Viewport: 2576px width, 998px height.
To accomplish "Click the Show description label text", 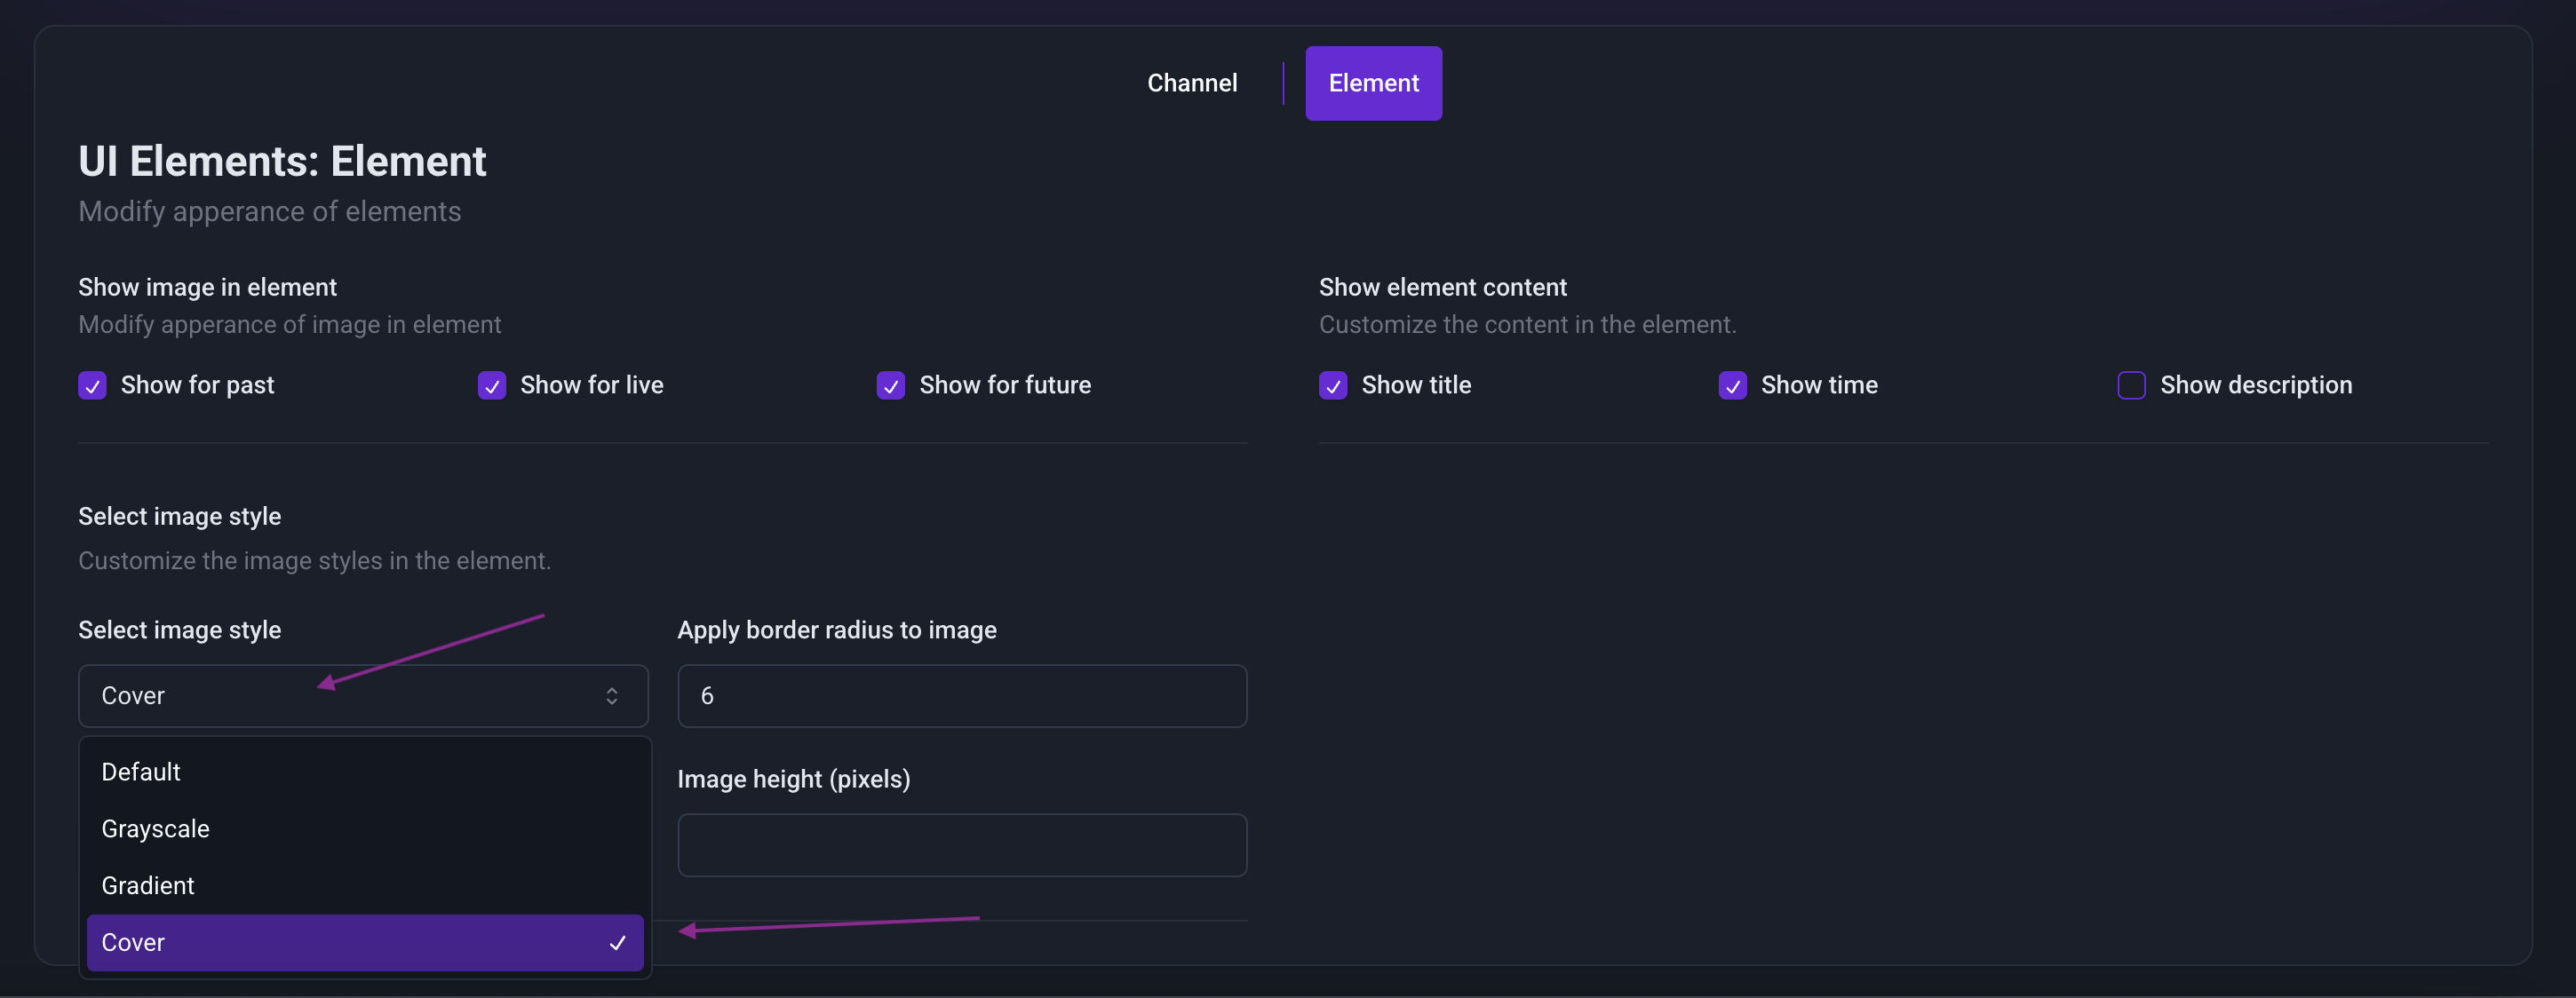I will point(2255,386).
